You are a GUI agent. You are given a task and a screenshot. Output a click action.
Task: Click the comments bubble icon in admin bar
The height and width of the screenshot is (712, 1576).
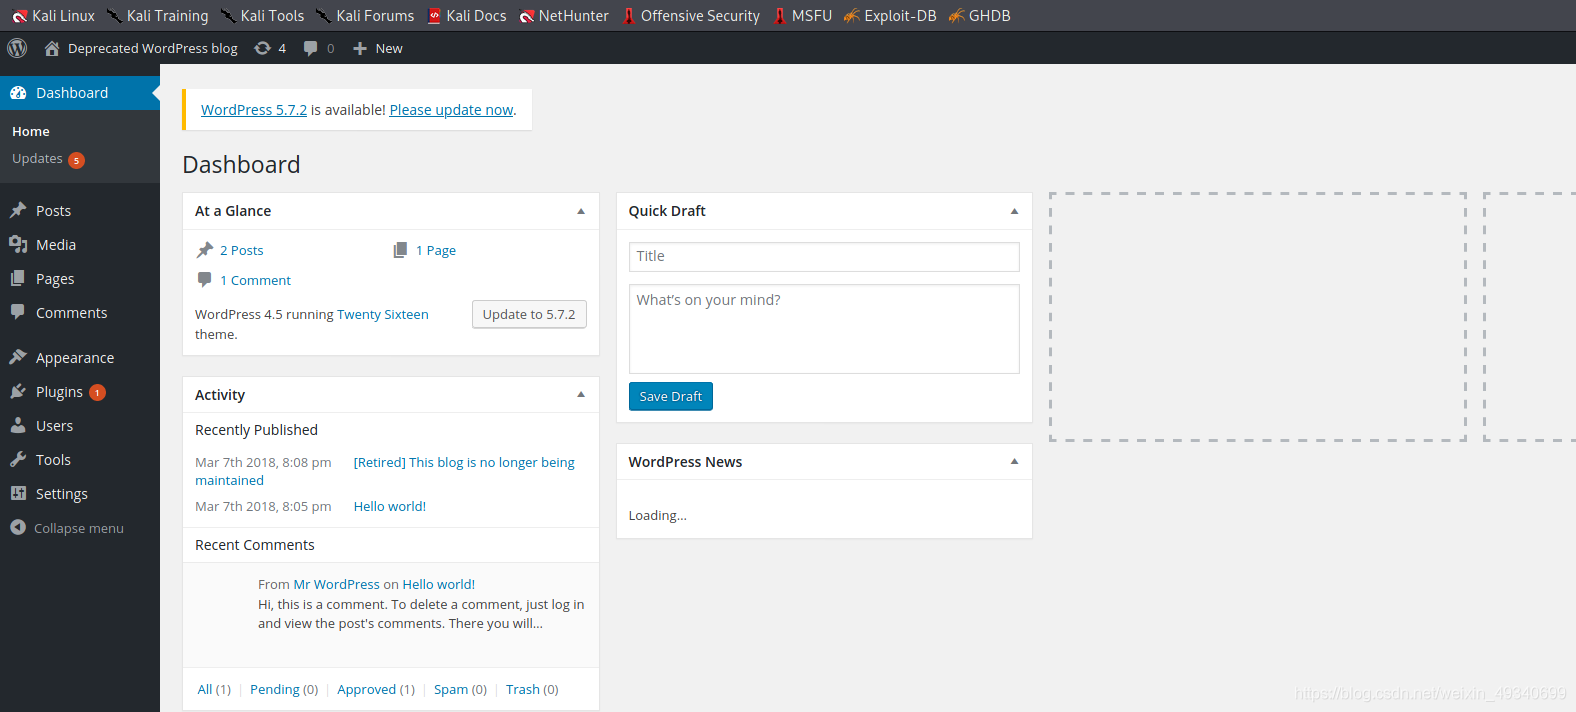(x=311, y=48)
